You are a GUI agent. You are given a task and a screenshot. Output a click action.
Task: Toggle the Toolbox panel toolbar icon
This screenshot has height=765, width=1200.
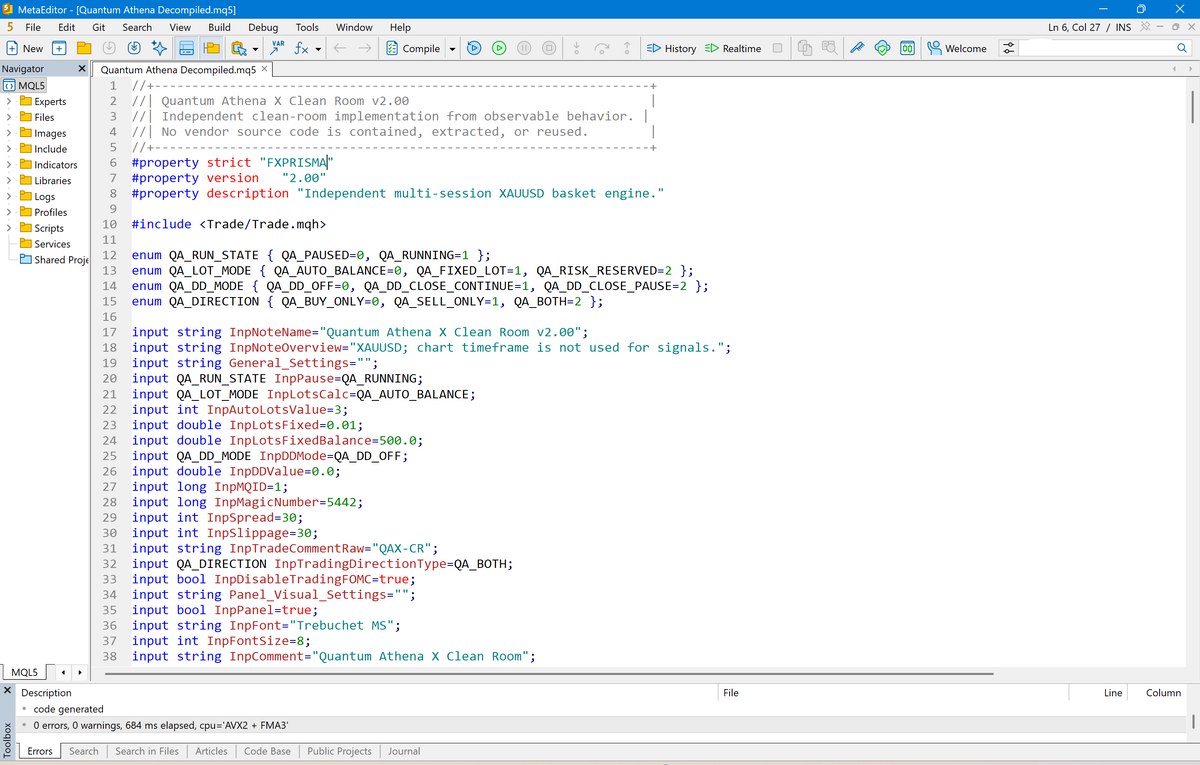186,48
